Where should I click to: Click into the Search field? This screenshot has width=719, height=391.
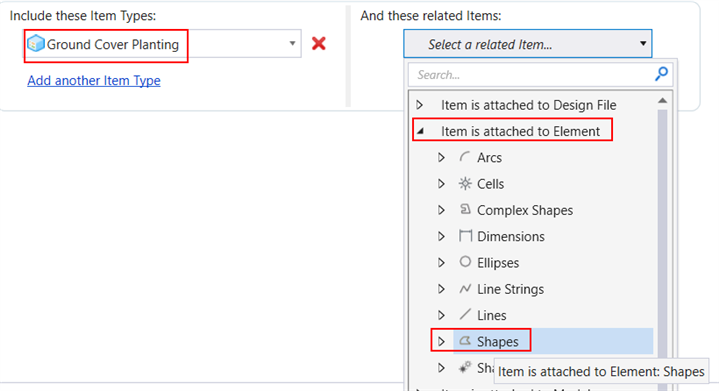[x=531, y=75]
